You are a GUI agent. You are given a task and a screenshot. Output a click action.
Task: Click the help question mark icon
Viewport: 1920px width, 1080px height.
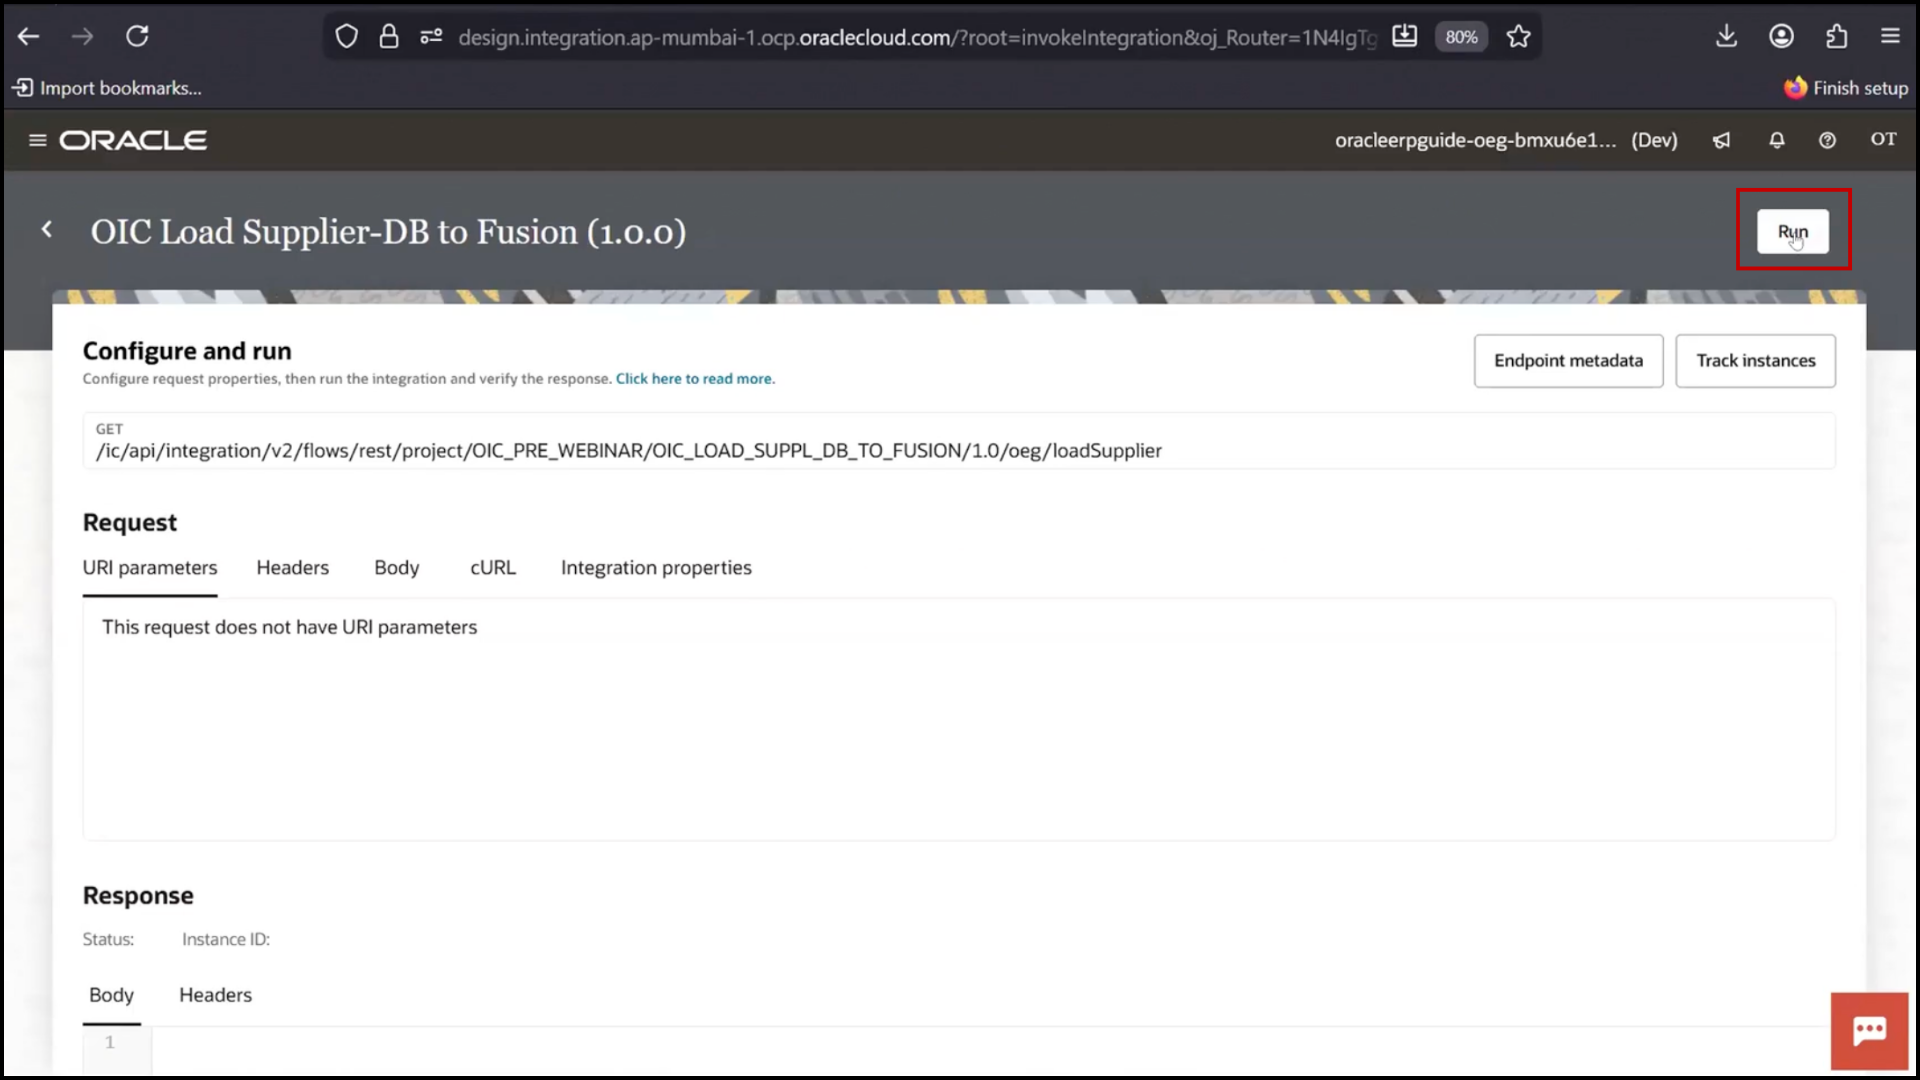click(x=1827, y=140)
